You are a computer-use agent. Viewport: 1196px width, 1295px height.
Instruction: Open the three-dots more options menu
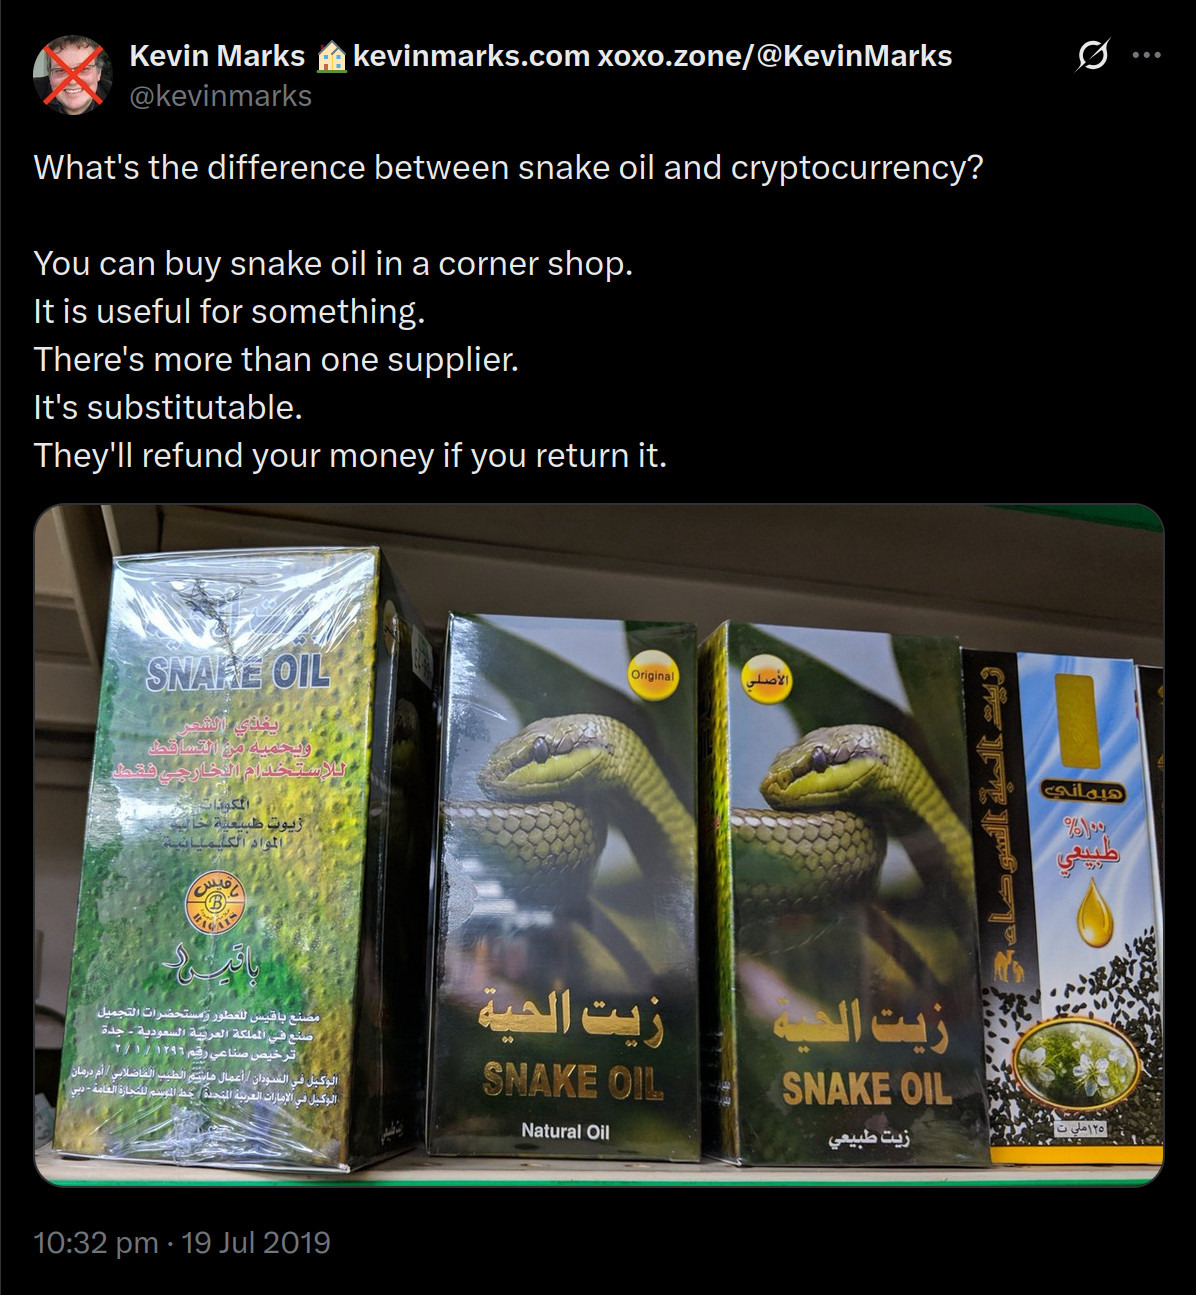point(1146,55)
